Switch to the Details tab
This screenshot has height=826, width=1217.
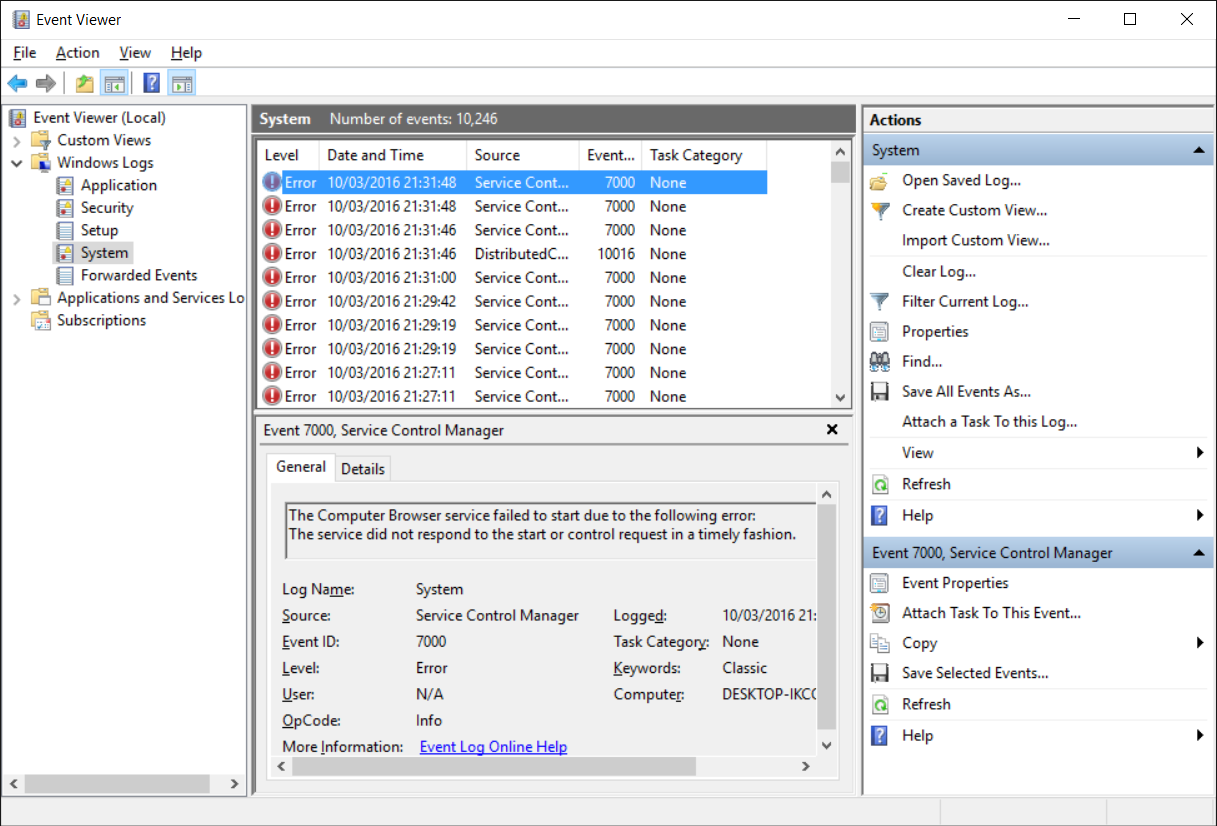click(x=362, y=468)
